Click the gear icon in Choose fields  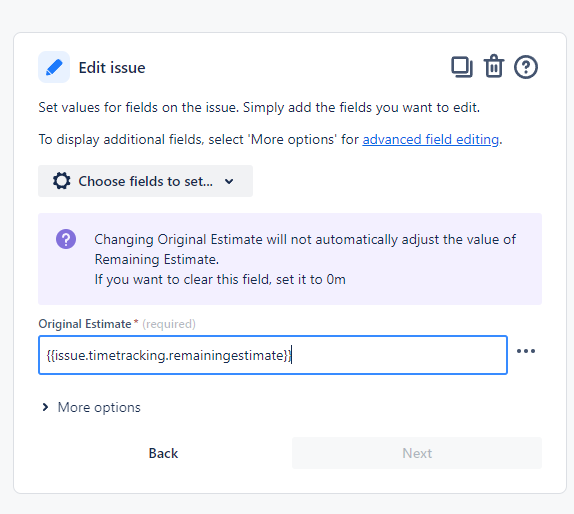coord(62,181)
